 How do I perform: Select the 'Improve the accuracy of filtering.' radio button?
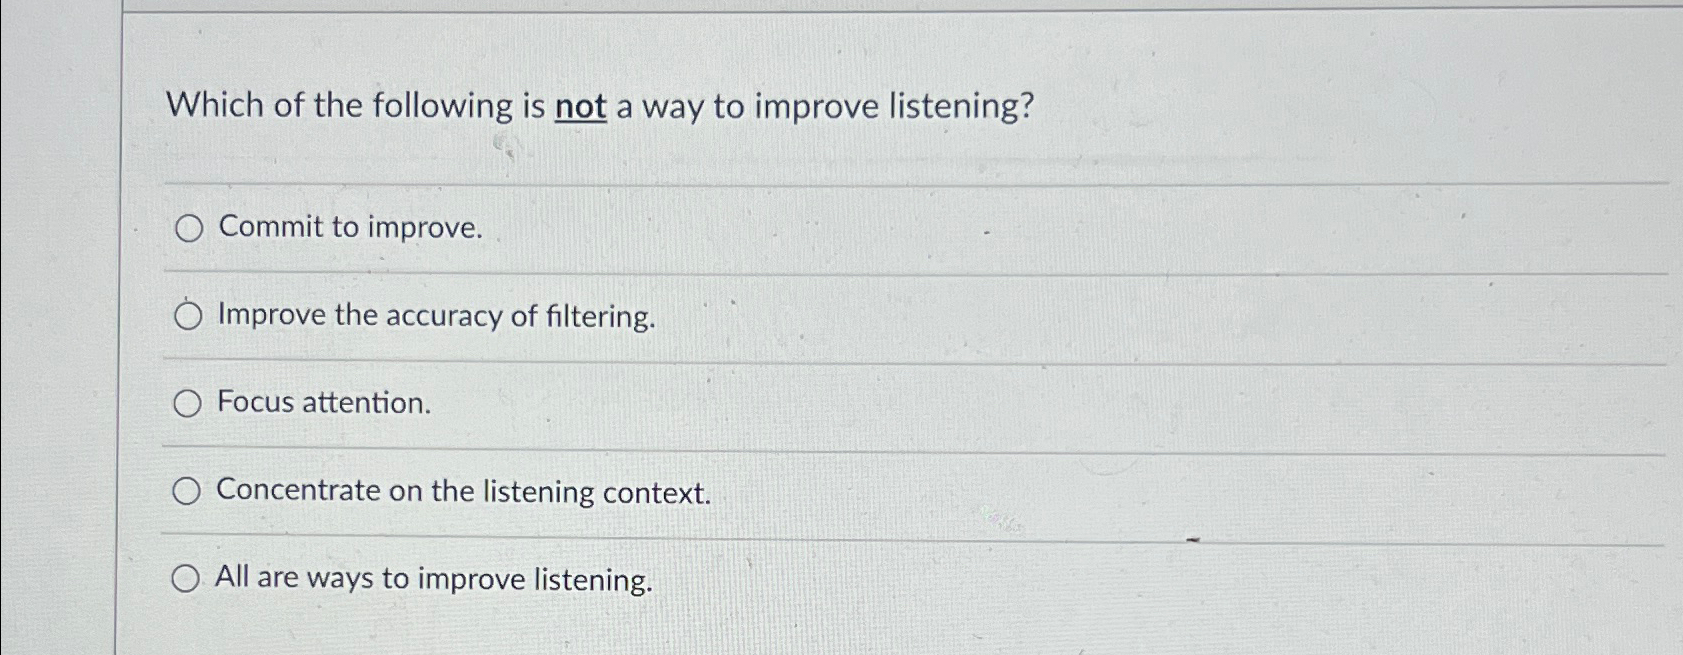[x=188, y=315]
